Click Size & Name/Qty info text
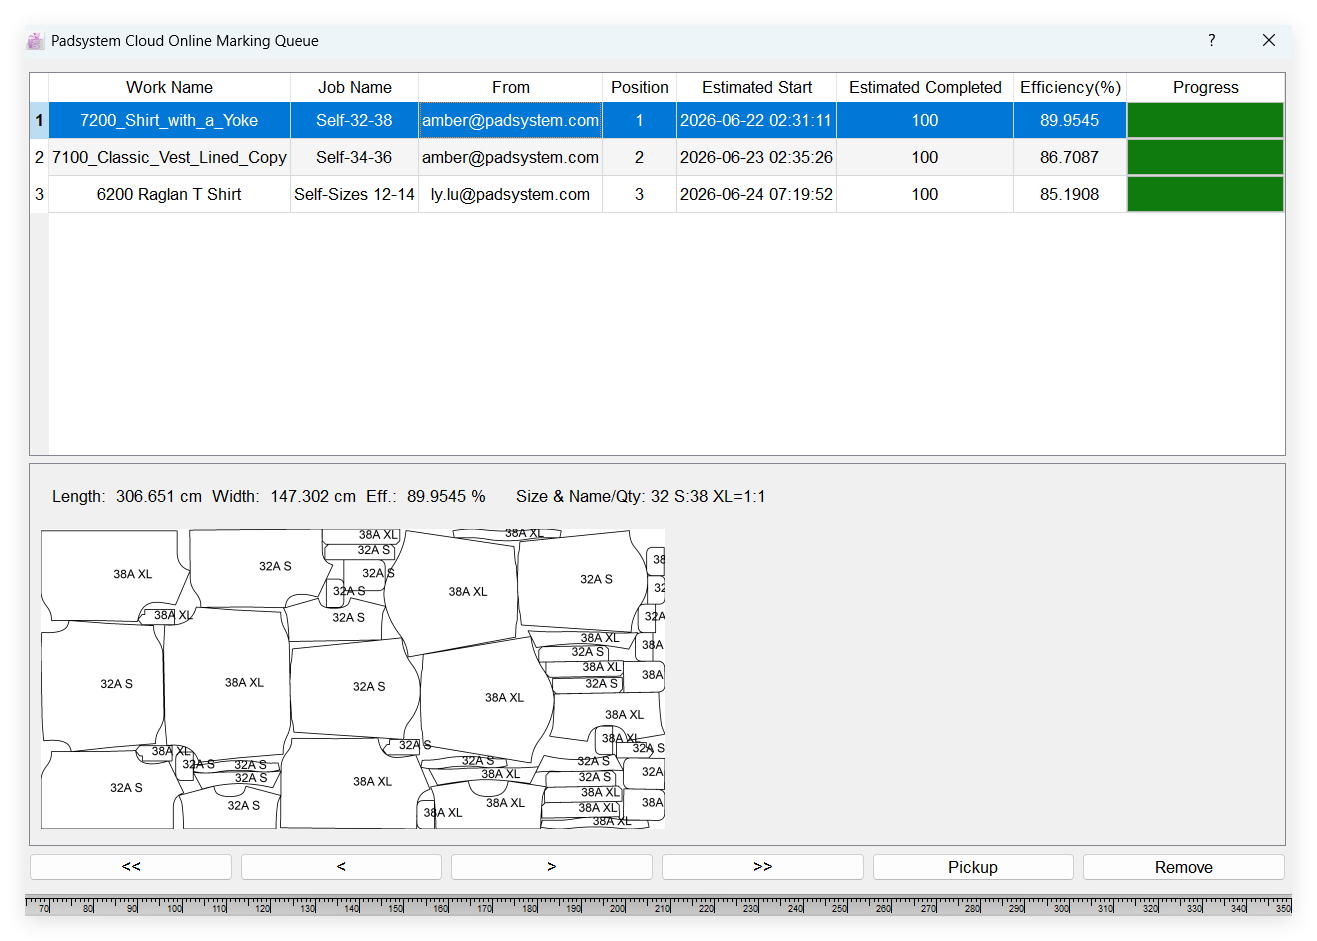1317x941 pixels. click(x=641, y=496)
